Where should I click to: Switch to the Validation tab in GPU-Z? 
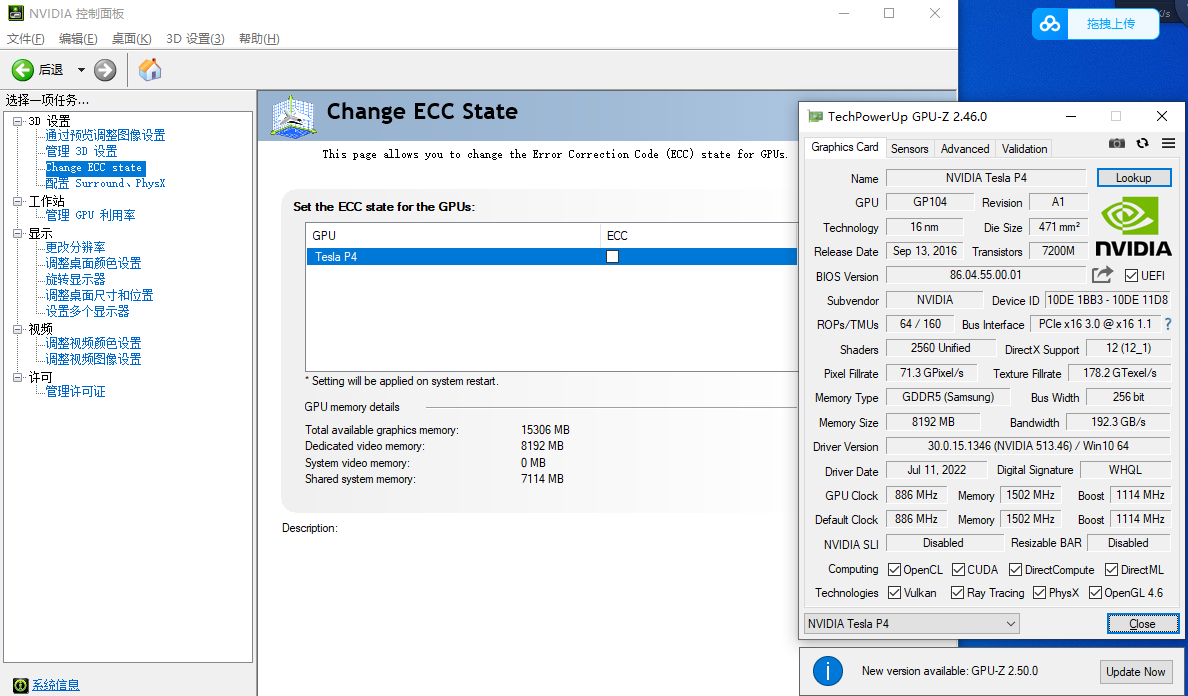tap(1024, 149)
